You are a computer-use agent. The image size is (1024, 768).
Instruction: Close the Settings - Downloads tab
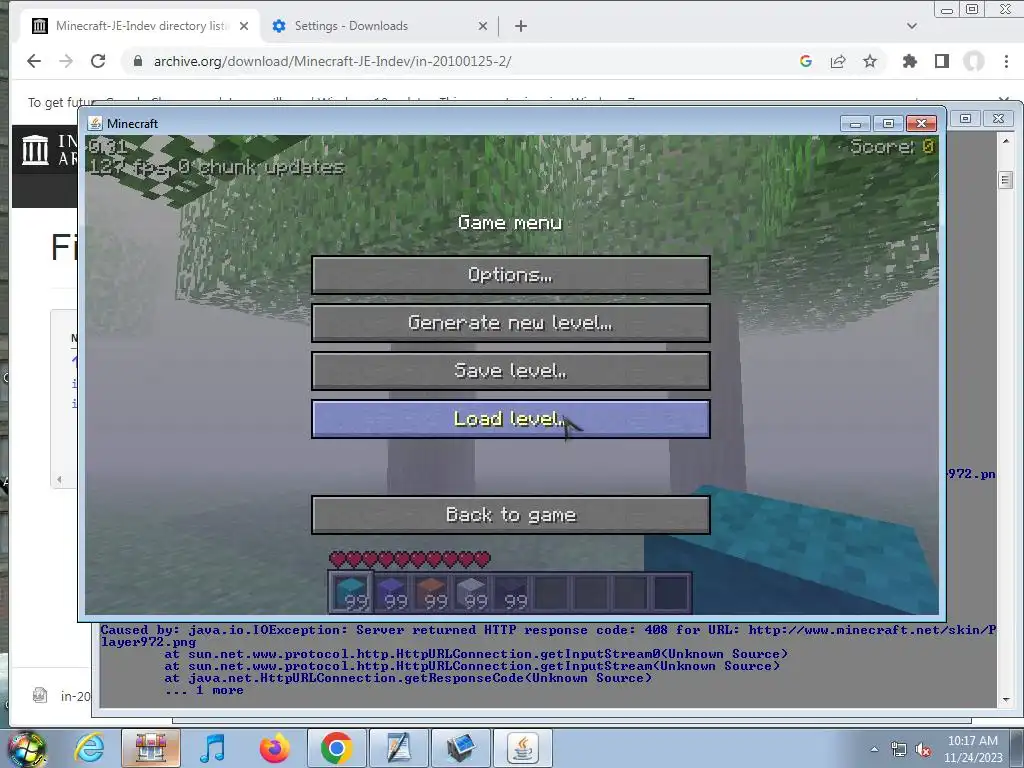[x=483, y=26]
